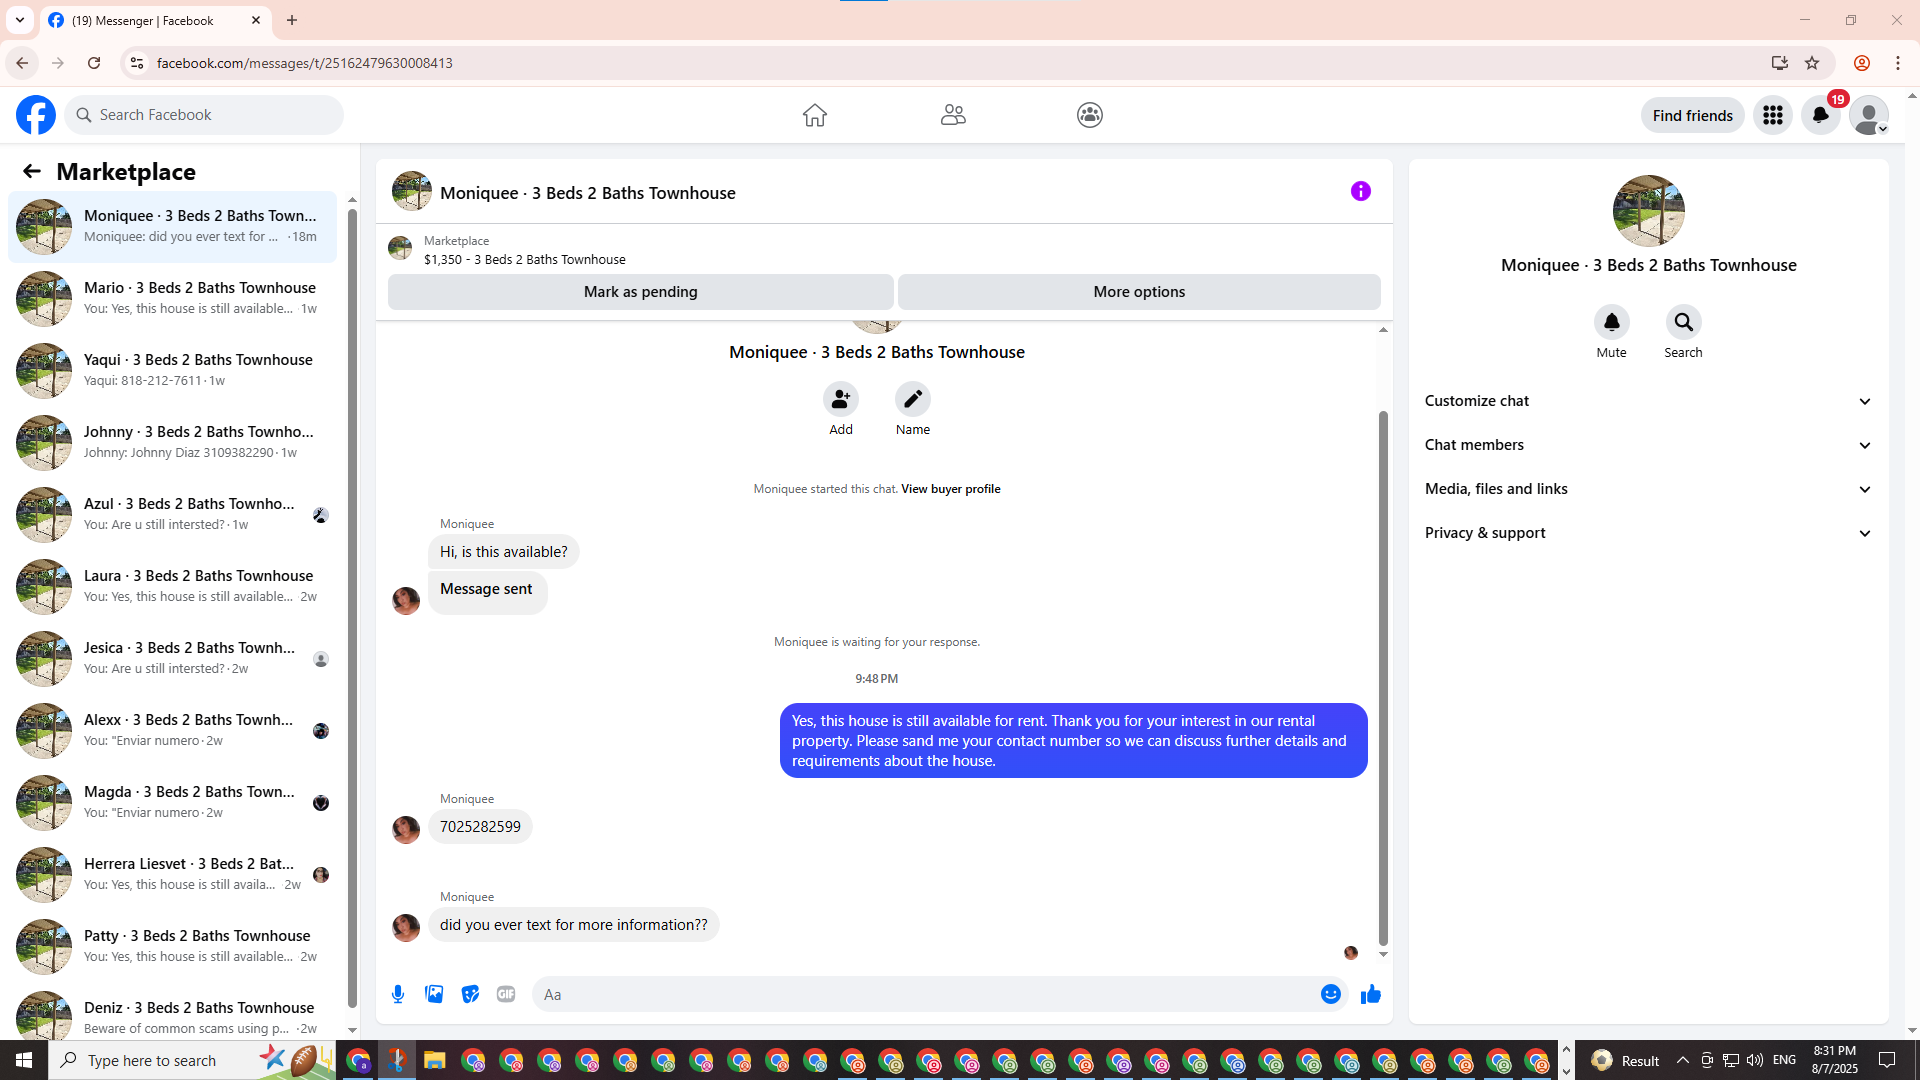Install app icon in address bar
The width and height of the screenshot is (1920, 1080).
1779,63
